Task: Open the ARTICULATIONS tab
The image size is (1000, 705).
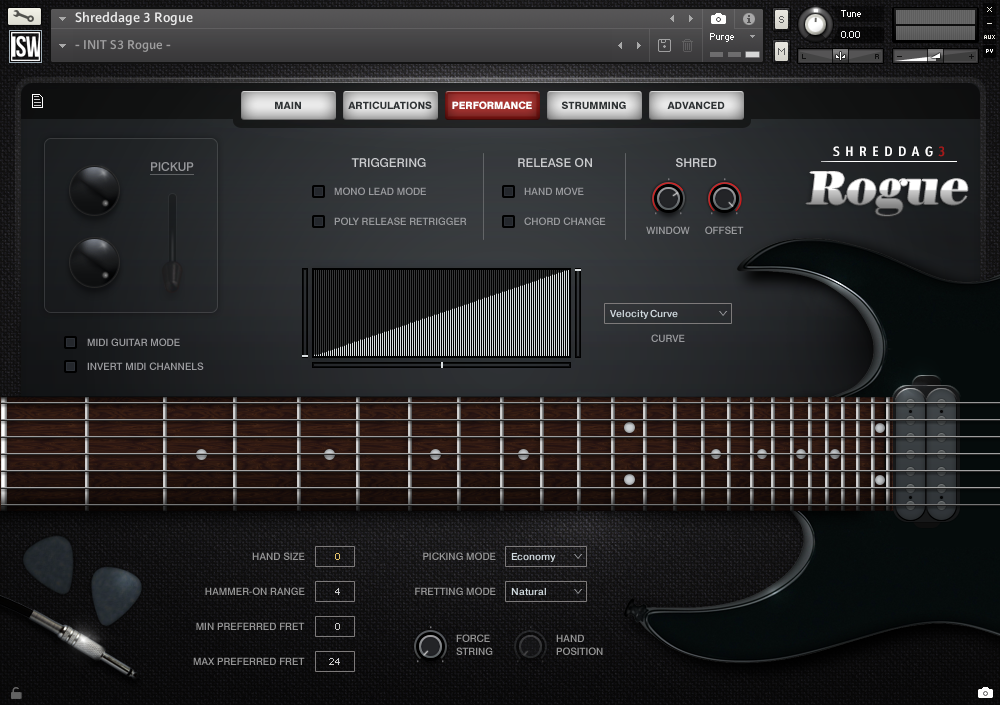Action: click(390, 105)
